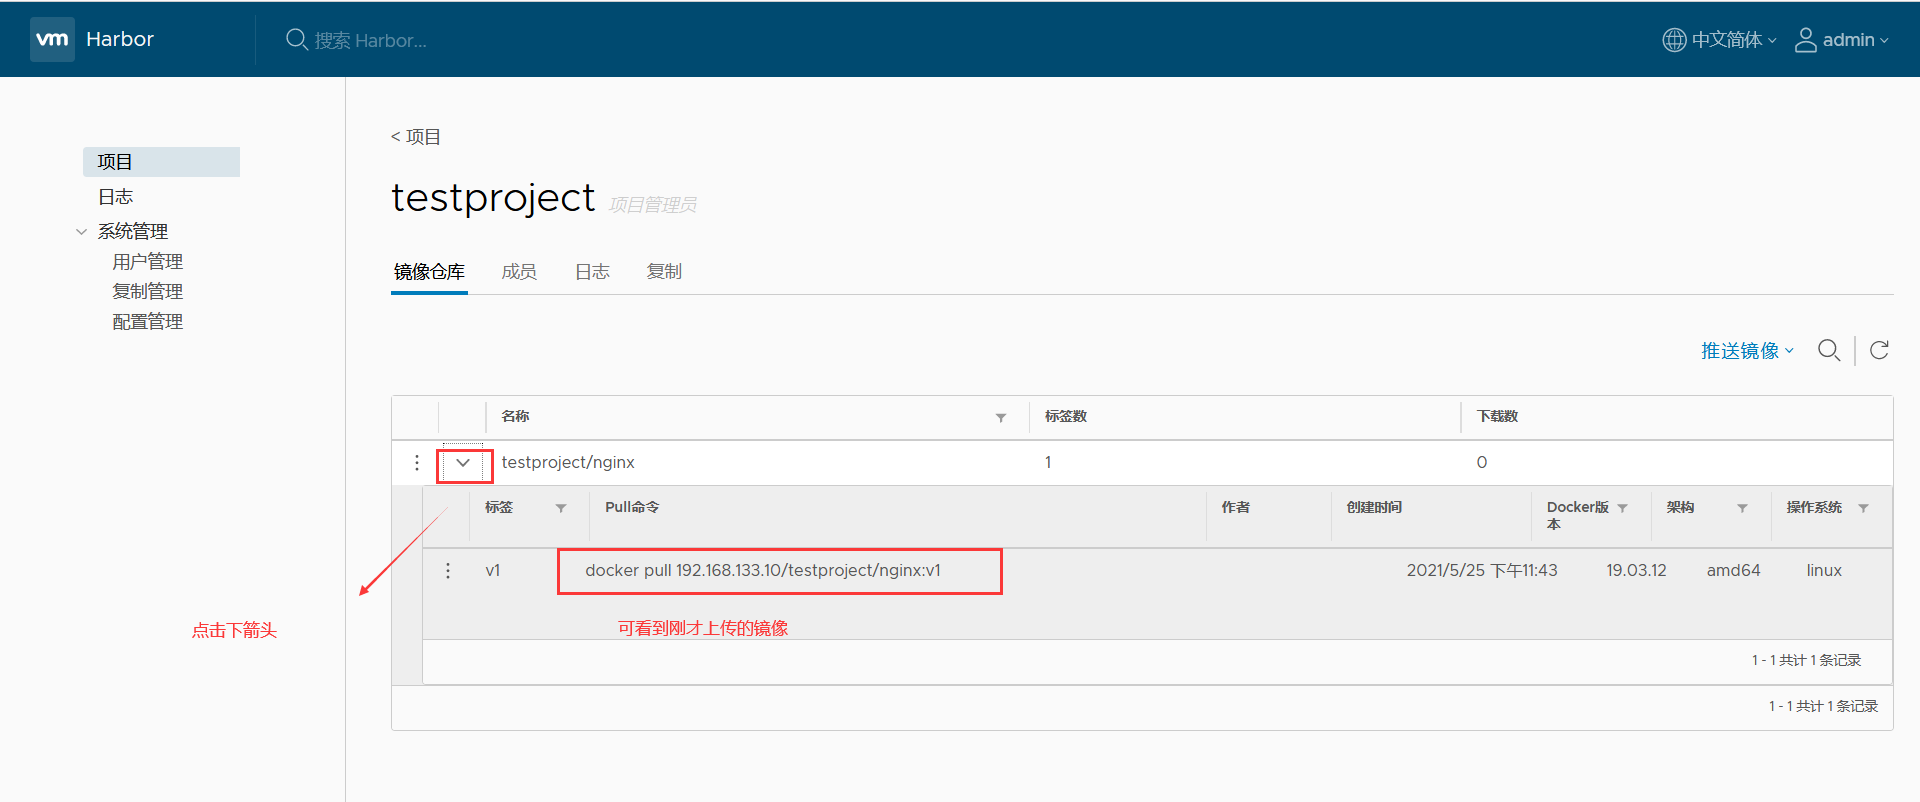Viewport: 1920px width, 802px height.
Task: Click the v1 tag cell
Action: coord(493,571)
